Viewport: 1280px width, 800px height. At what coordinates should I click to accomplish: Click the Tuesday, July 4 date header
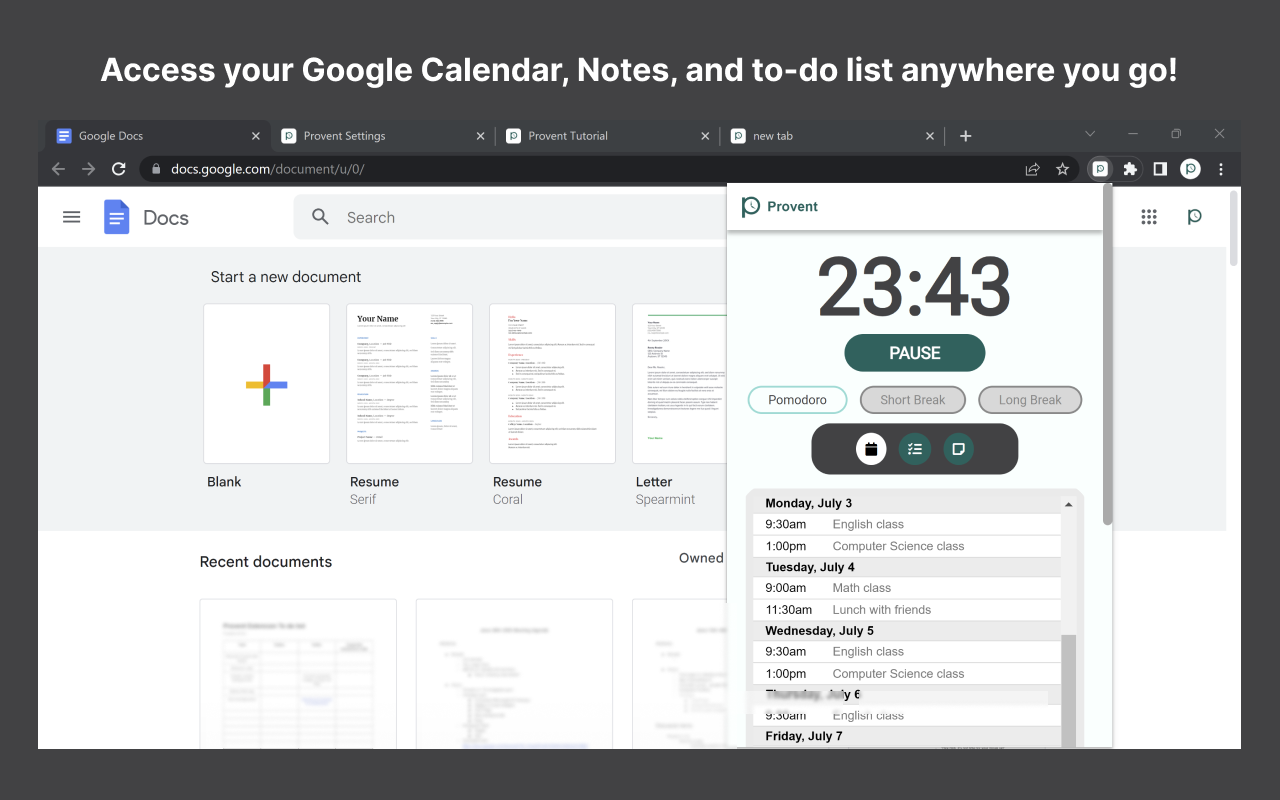point(810,567)
